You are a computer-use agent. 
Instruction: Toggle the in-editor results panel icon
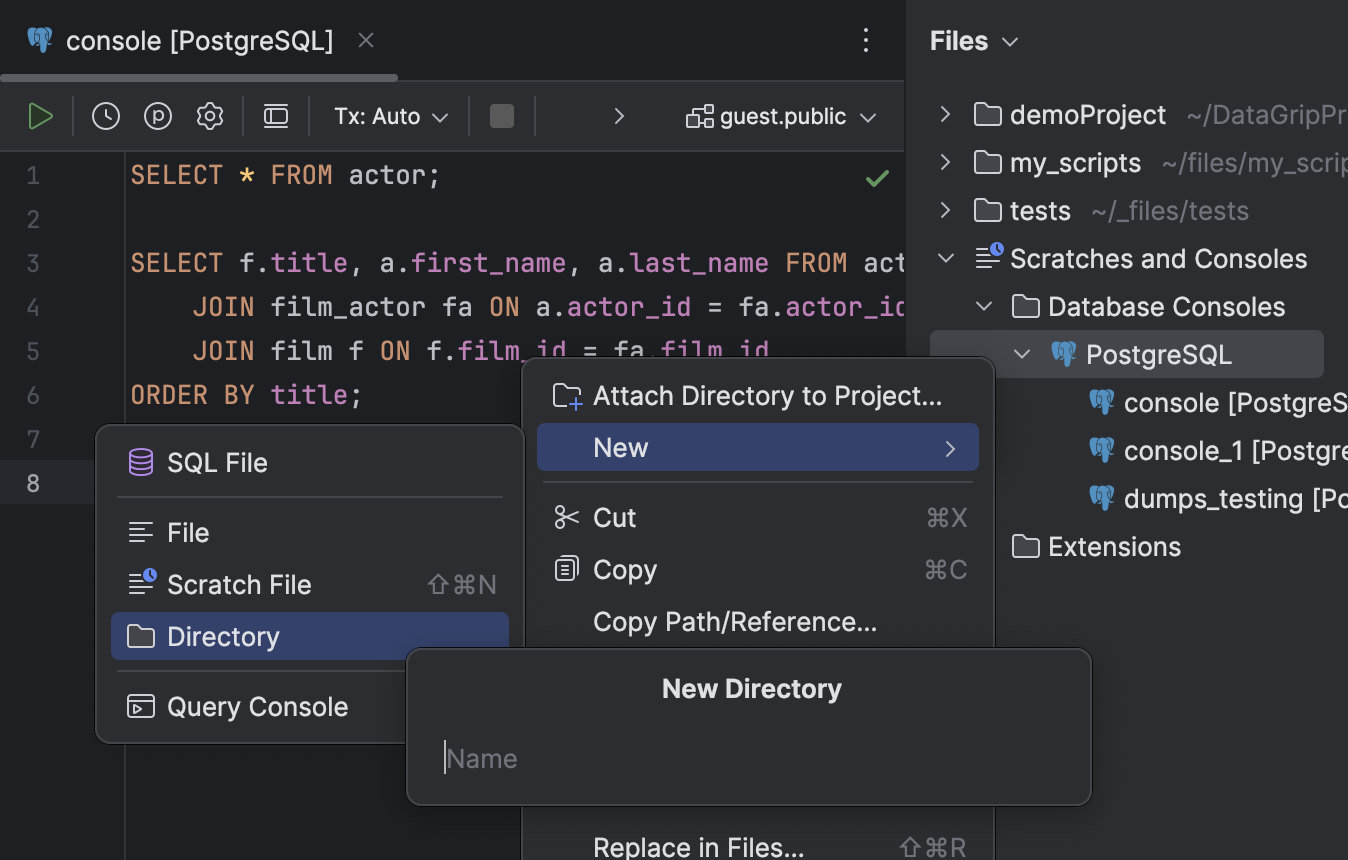(x=275, y=115)
